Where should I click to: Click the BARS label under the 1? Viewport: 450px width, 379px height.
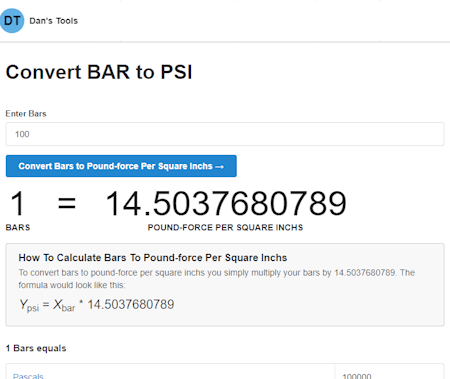(18, 228)
